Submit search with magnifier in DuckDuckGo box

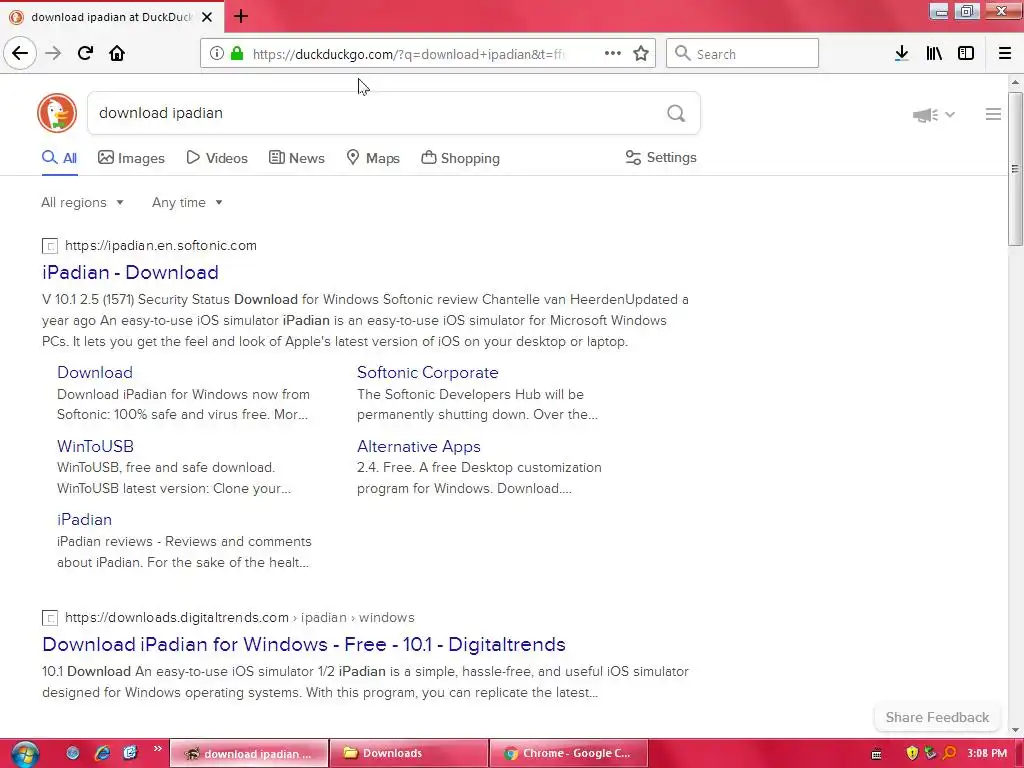tap(676, 114)
